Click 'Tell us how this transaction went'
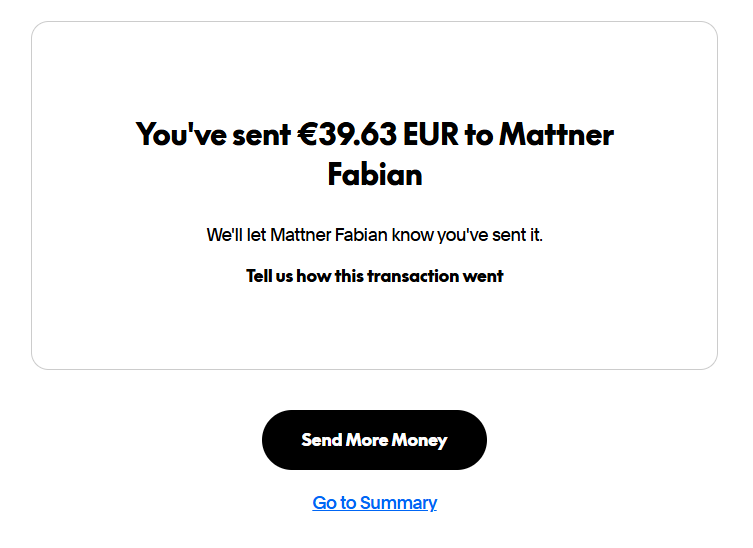The image size is (753, 548). (x=374, y=276)
